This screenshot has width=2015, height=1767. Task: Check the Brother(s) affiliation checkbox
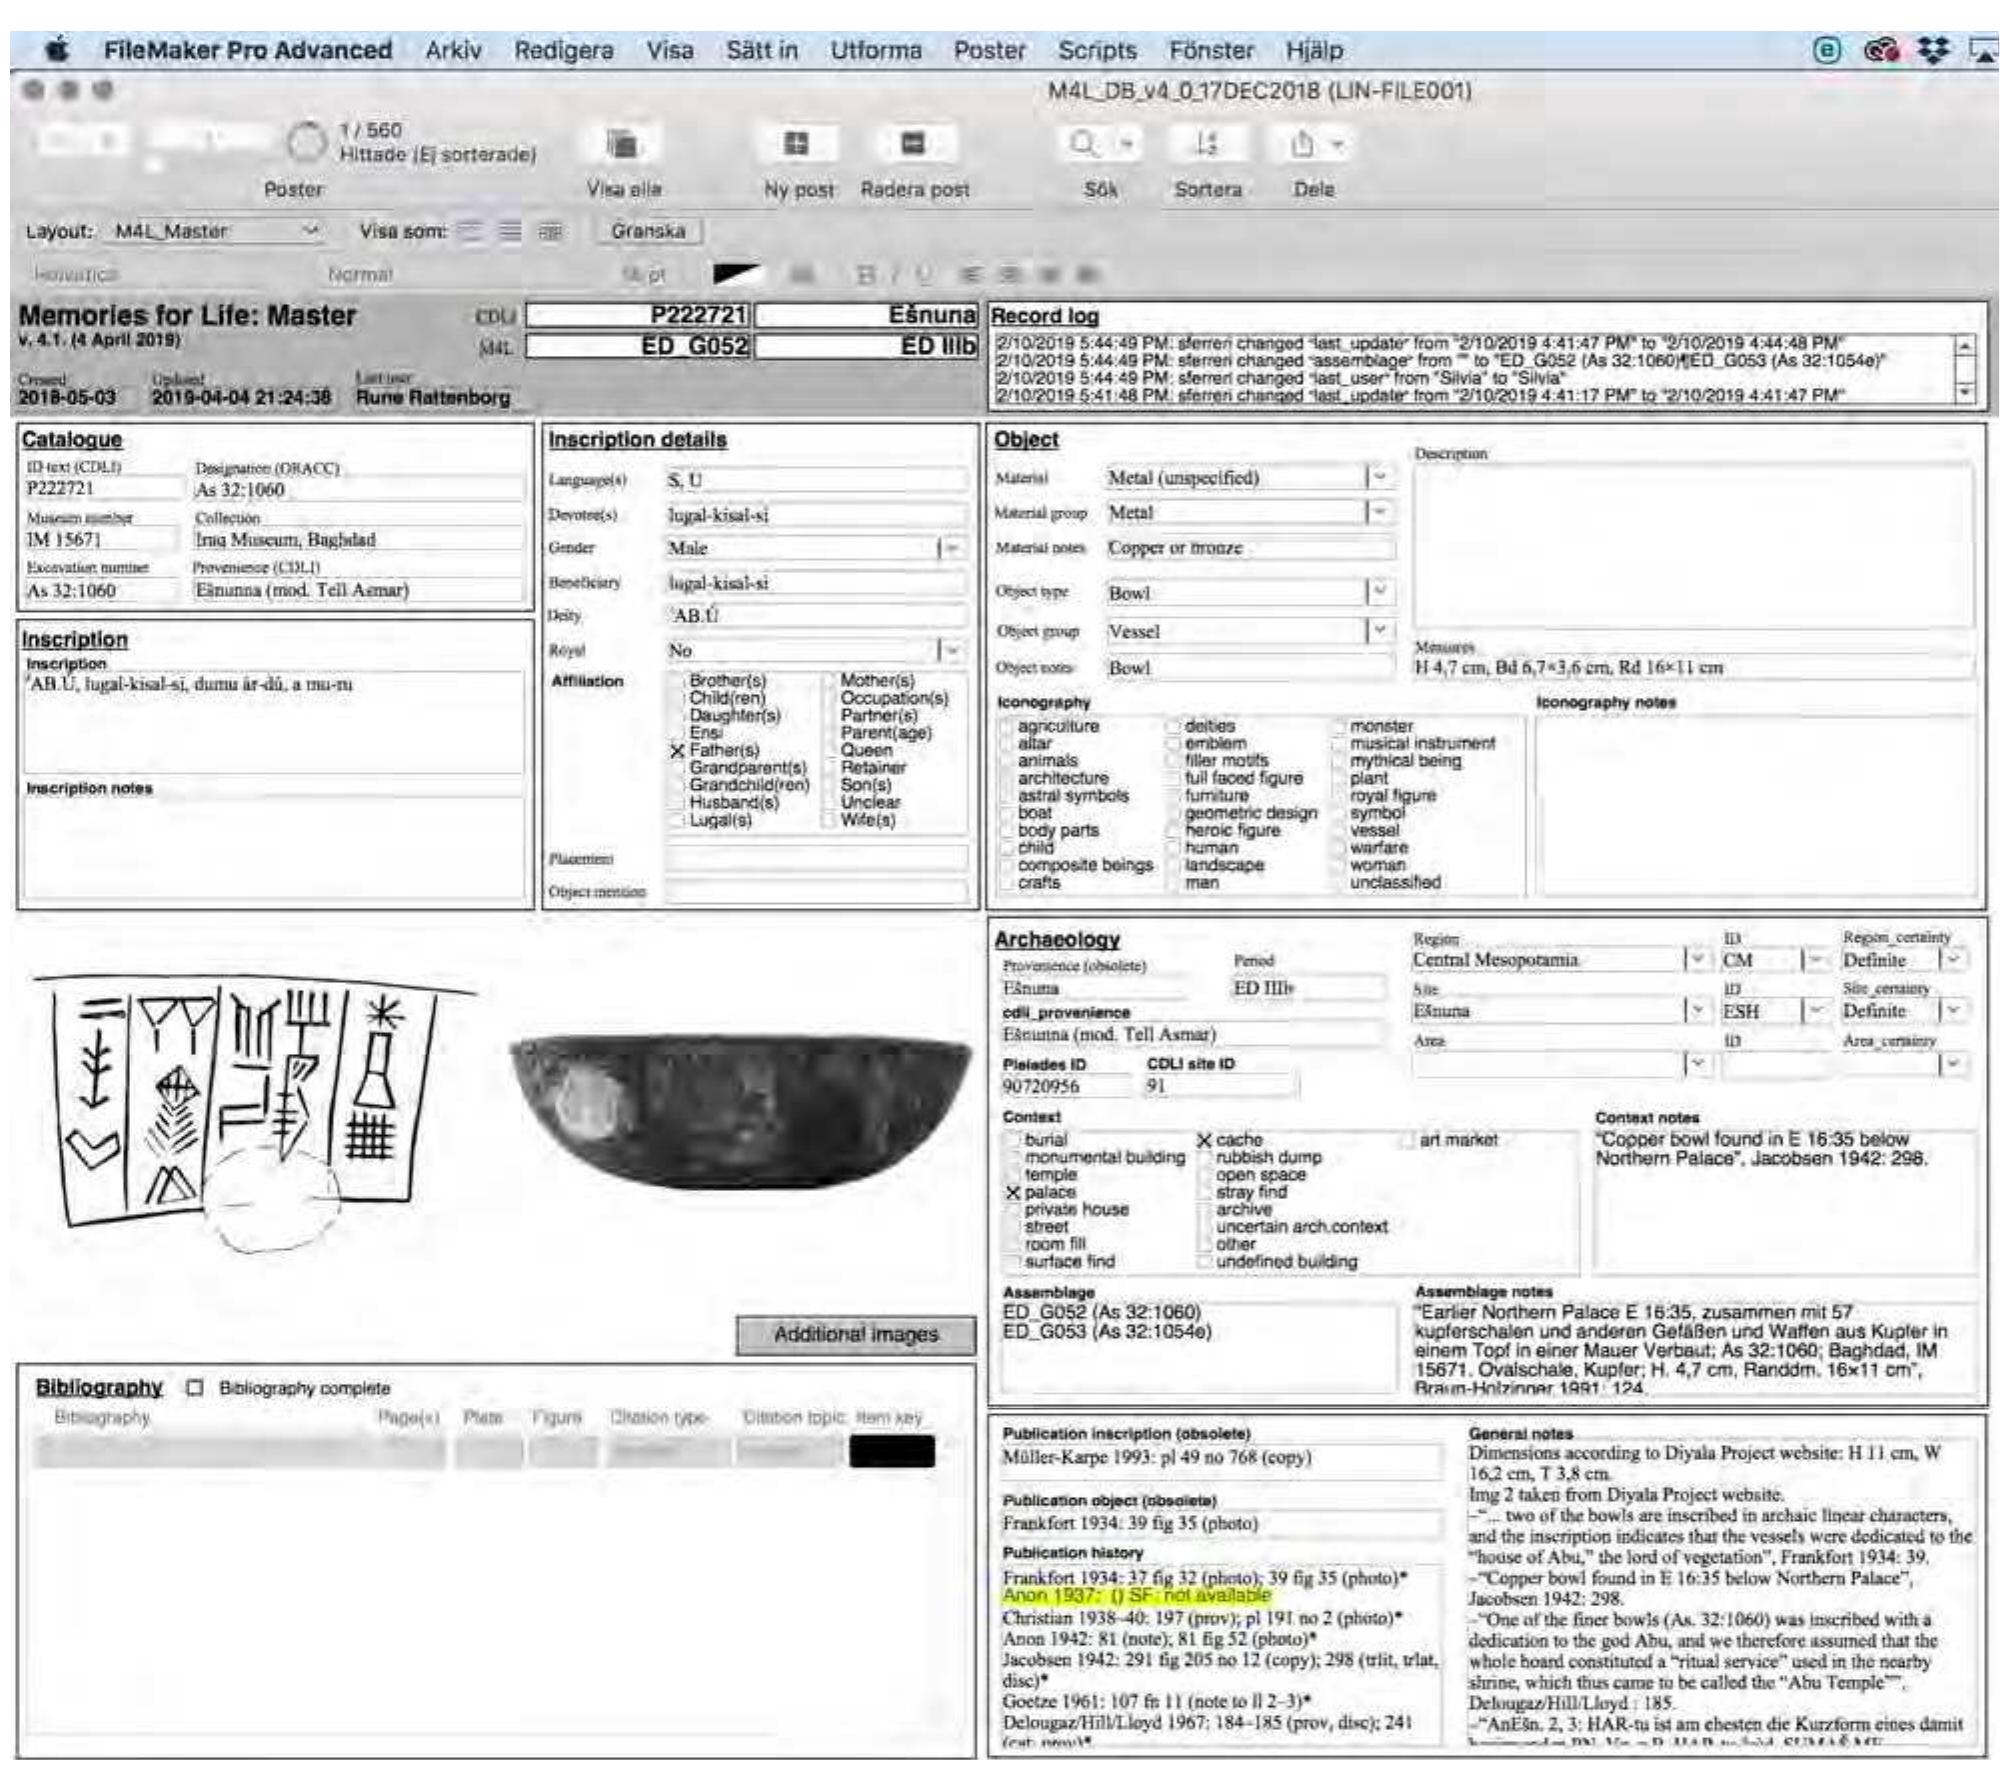click(677, 681)
